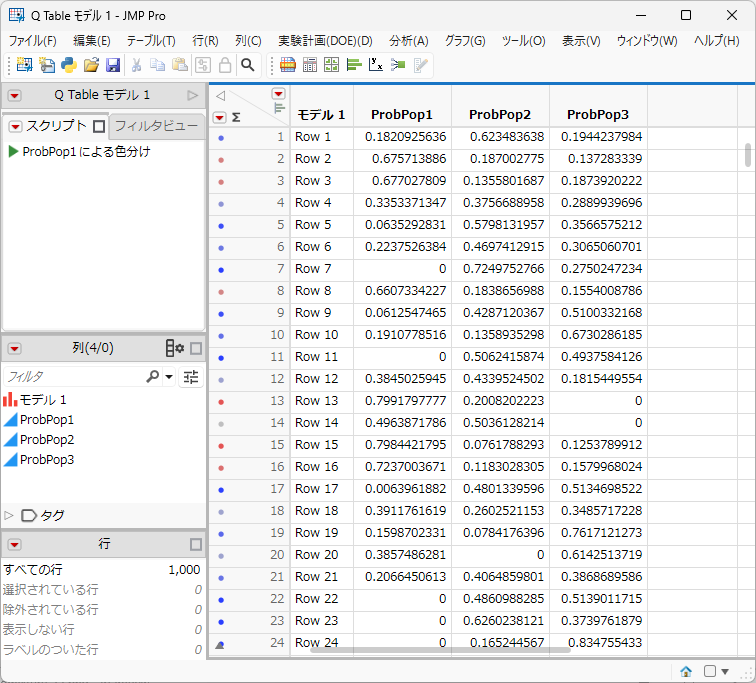Click the horizontal scrollbar of data table
This screenshot has width=756, height=683.
(440, 651)
